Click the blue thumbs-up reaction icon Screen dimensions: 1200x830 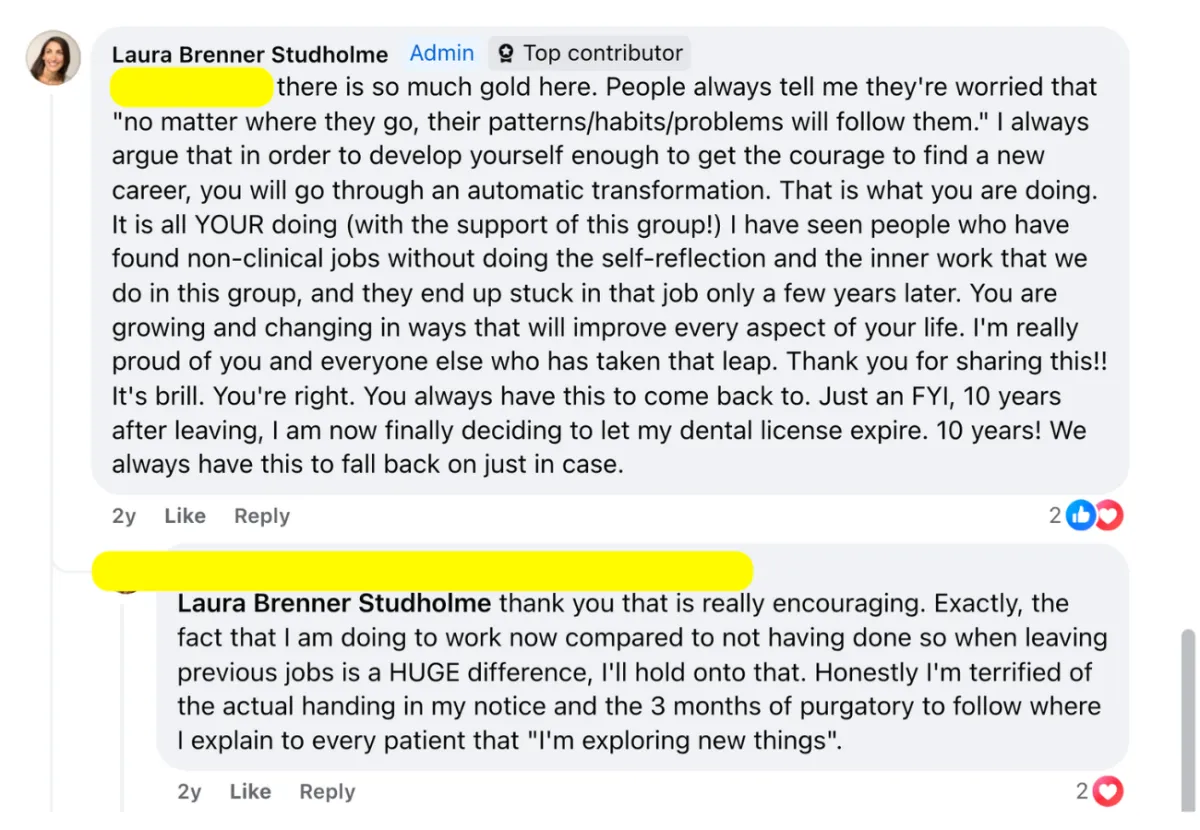[1081, 515]
